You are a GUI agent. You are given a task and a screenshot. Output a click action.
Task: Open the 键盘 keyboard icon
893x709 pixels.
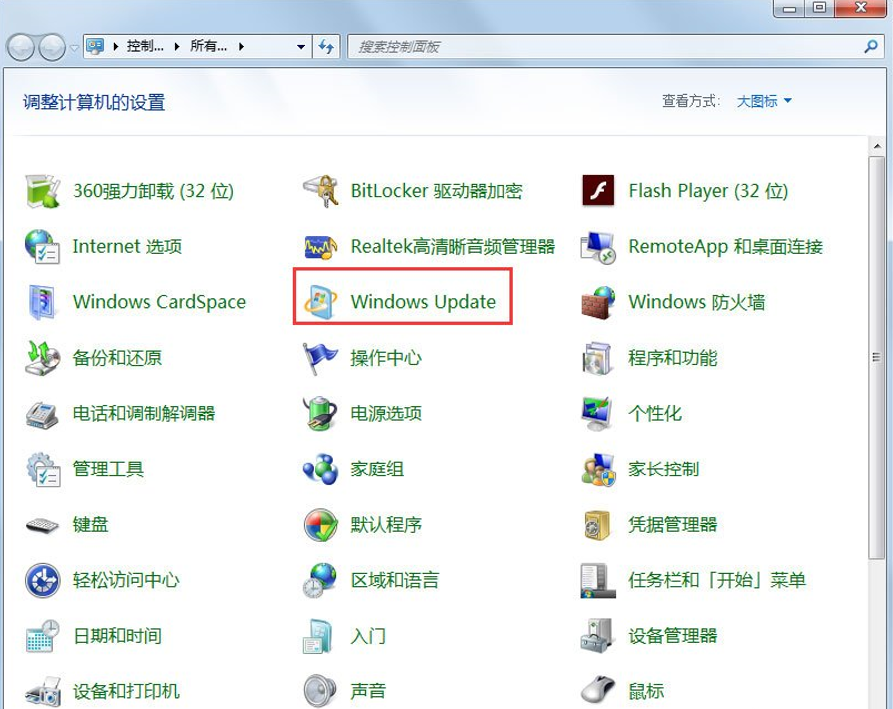(42, 525)
